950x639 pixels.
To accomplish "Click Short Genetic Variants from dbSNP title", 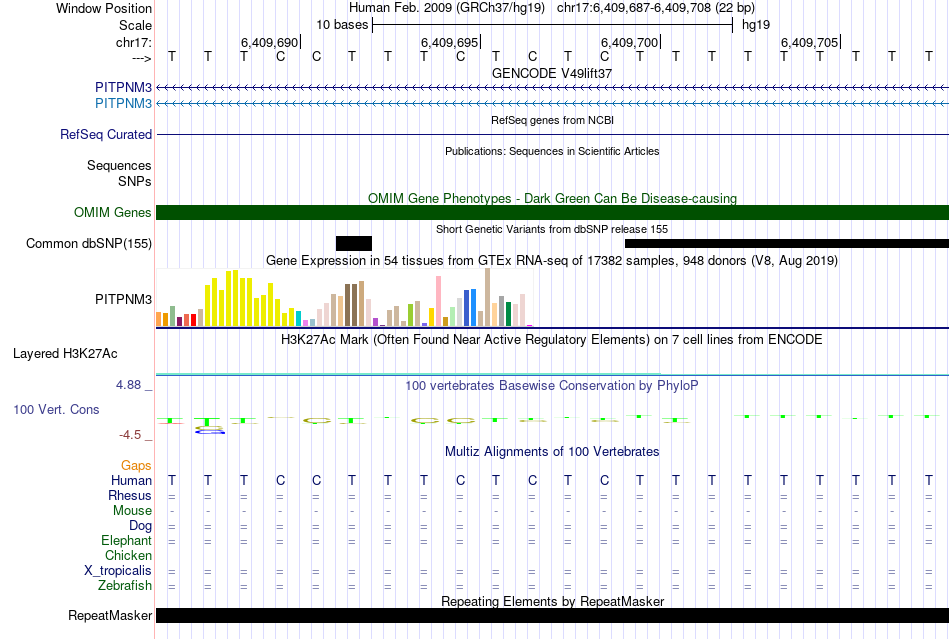I will coord(552,230).
